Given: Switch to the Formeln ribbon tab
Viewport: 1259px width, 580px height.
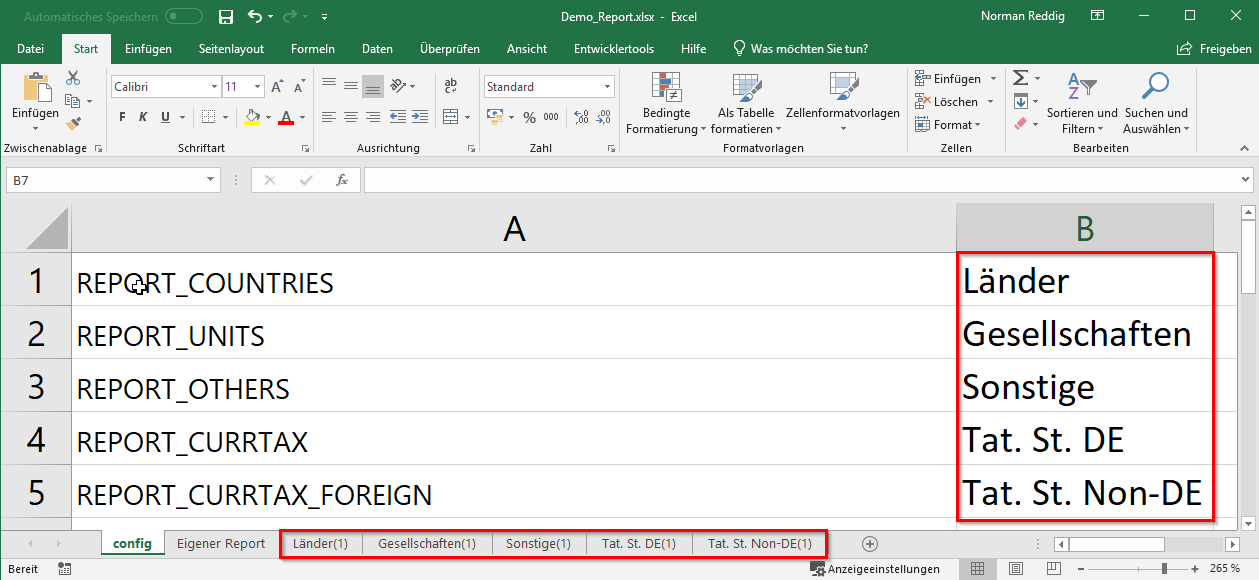Looking at the screenshot, I should pyautogui.click(x=312, y=49).
